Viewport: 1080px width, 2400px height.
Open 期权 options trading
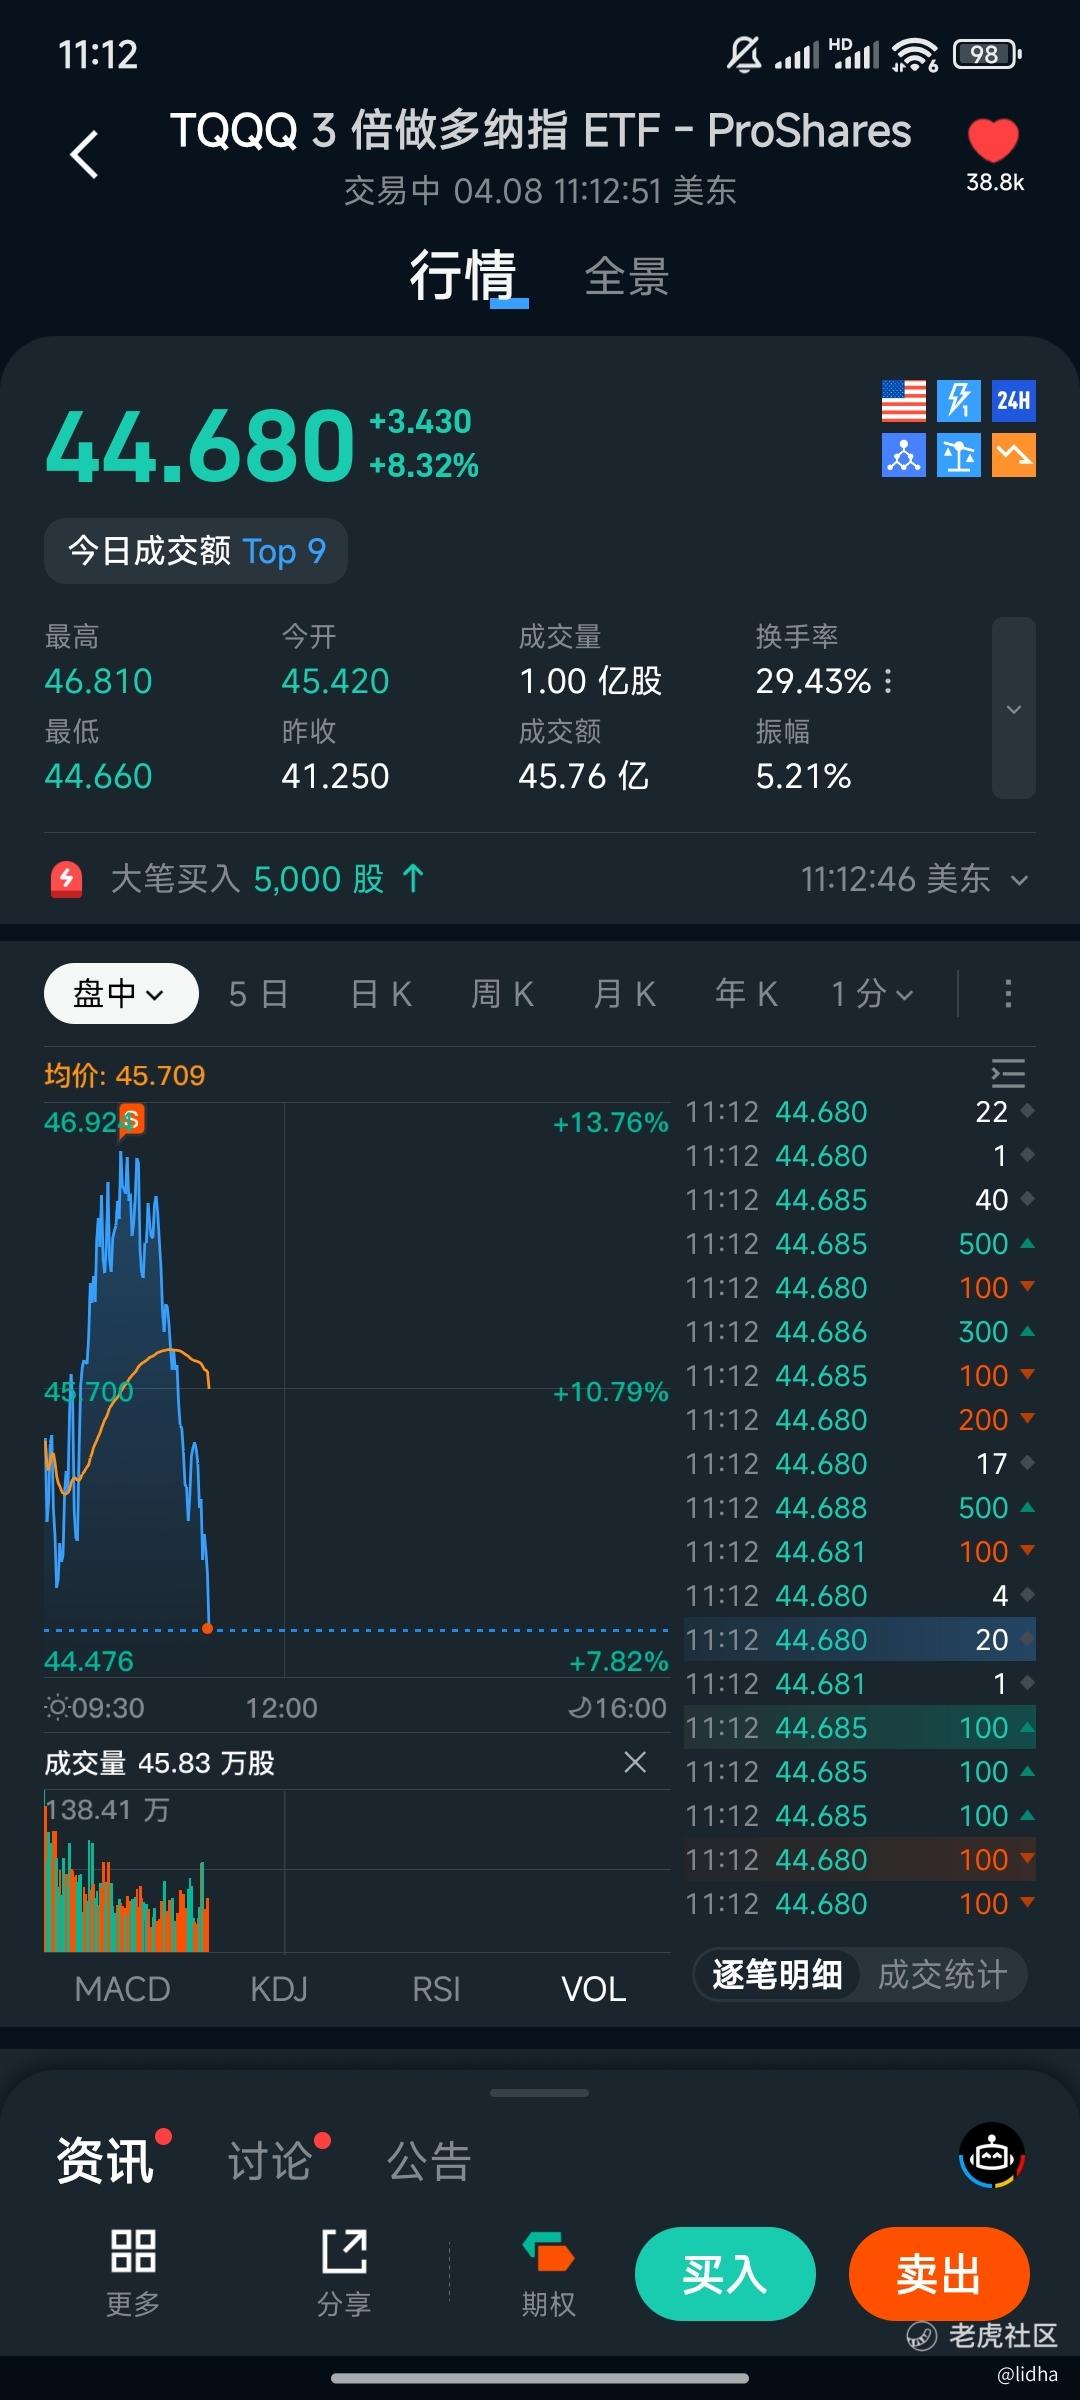tap(548, 2272)
